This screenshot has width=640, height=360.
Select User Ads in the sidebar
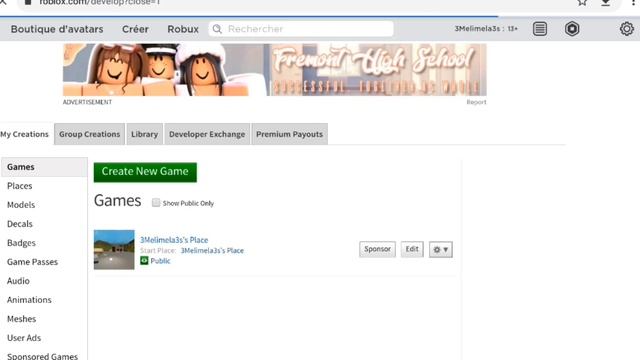tap(24, 338)
